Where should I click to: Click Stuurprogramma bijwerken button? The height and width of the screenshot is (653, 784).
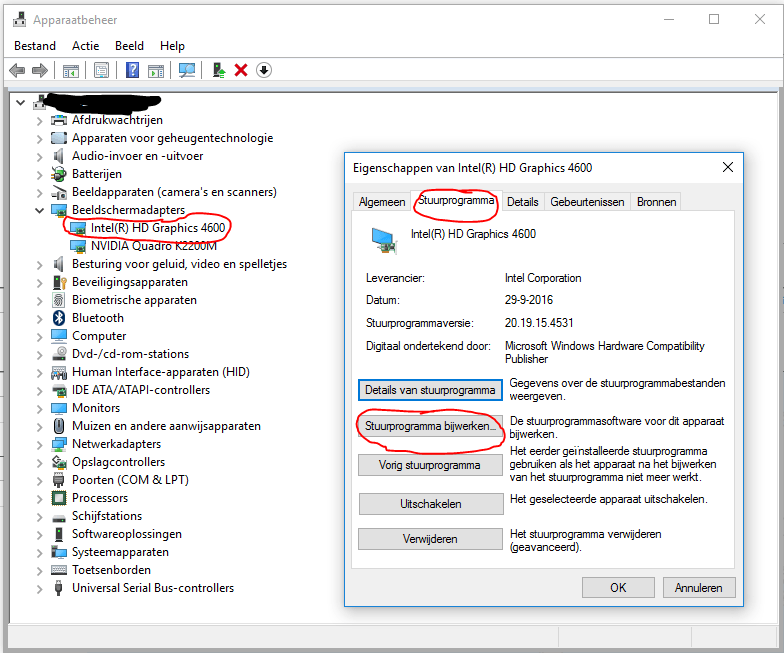coord(430,426)
